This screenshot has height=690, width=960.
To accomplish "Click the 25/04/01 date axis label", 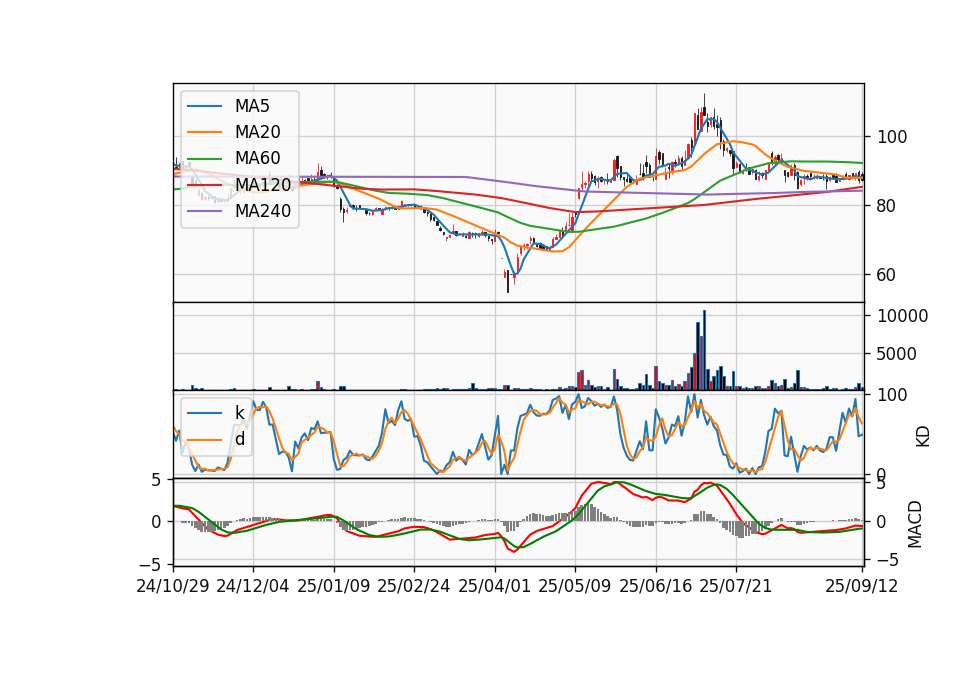I will pyautogui.click(x=495, y=586).
